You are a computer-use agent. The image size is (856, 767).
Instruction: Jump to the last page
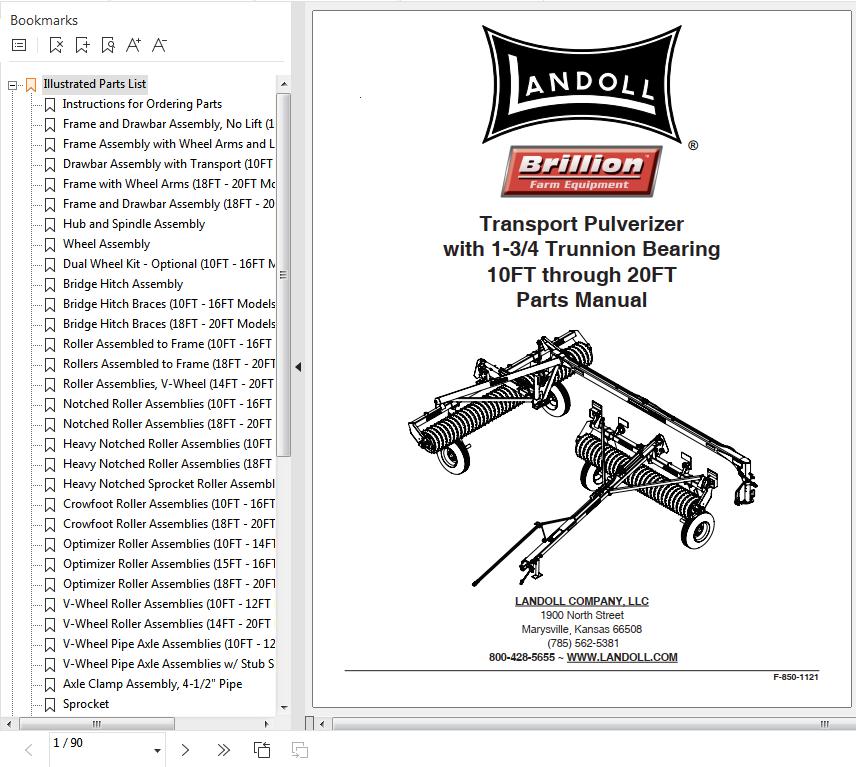[x=223, y=750]
